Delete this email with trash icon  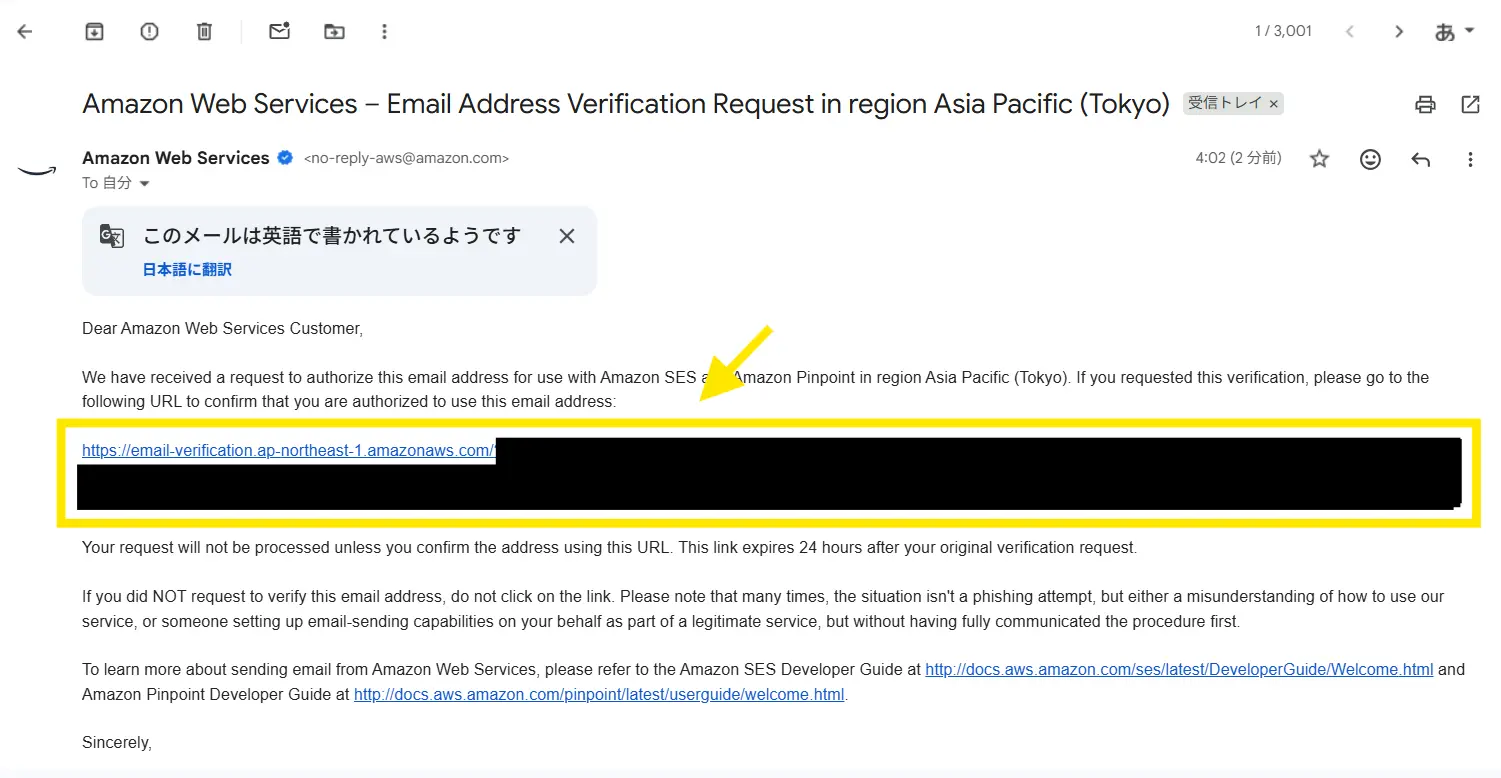click(204, 32)
